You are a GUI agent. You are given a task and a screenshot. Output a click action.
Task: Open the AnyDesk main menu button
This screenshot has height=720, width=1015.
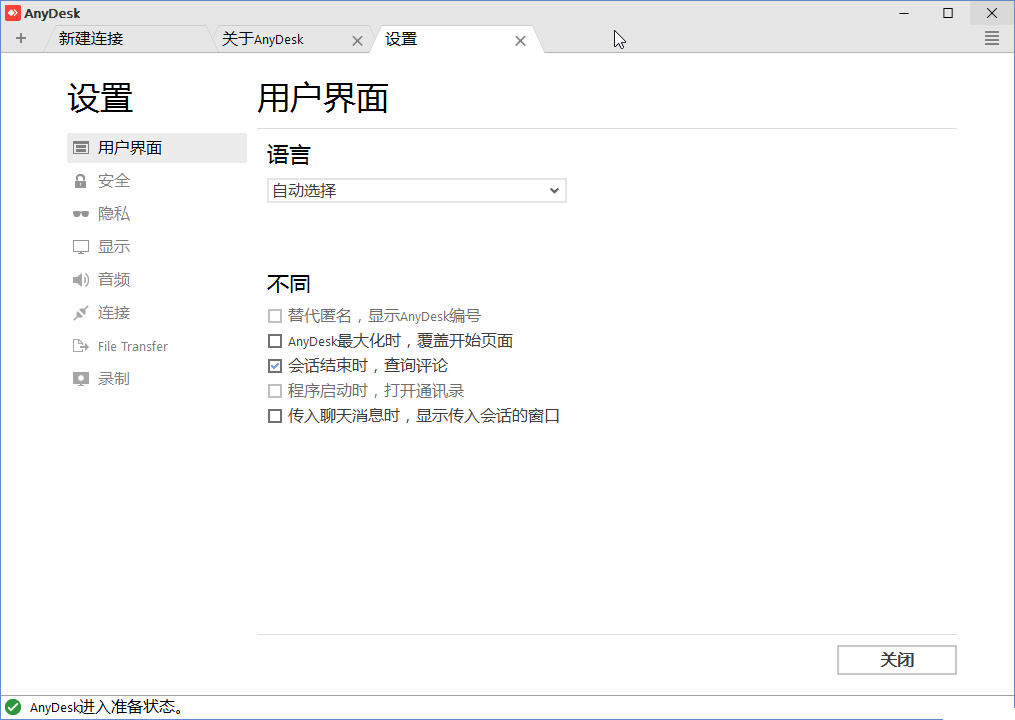(x=992, y=38)
